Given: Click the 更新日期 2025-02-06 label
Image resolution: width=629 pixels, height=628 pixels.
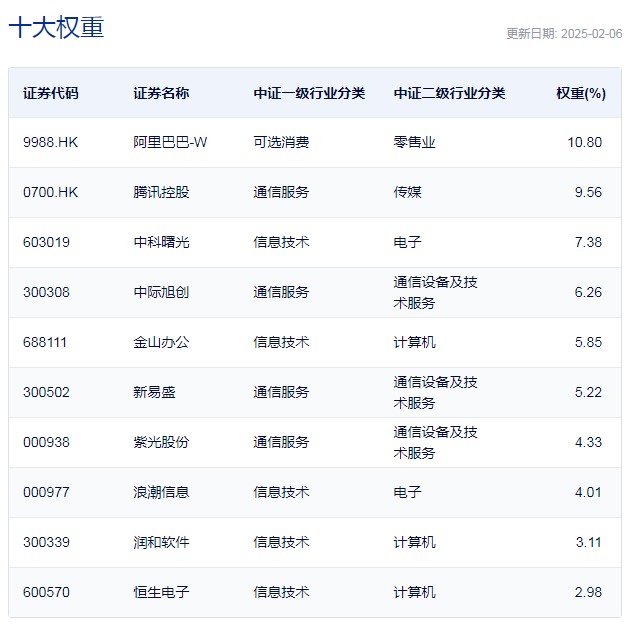Looking at the screenshot, I should click(564, 33).
